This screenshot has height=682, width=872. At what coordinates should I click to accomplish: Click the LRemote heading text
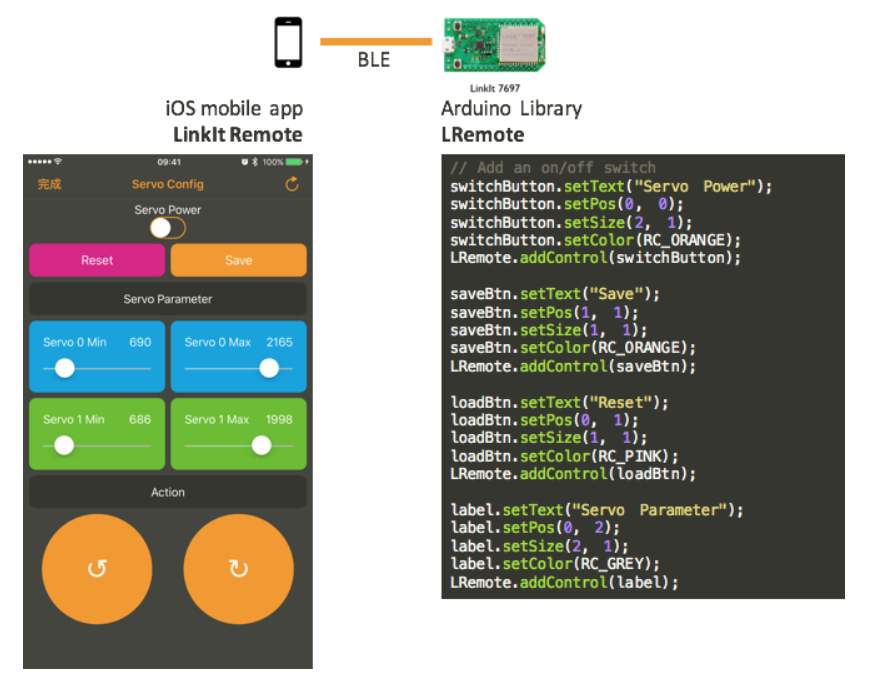(x=483, y=135)
